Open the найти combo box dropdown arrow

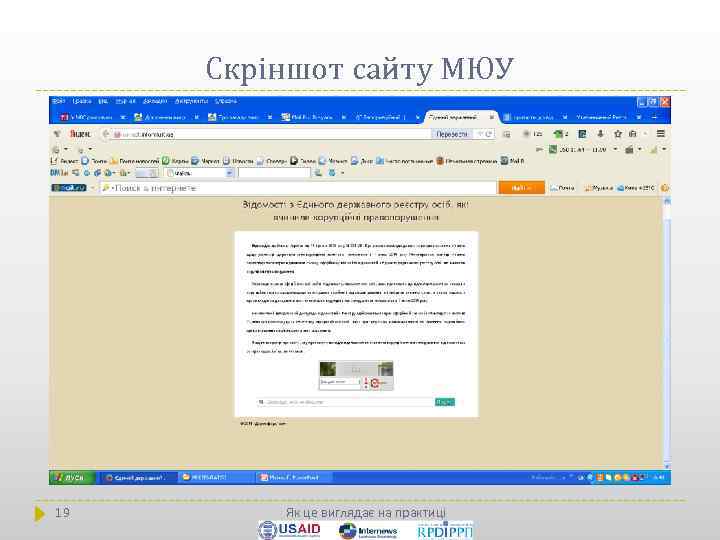point(229,173)
